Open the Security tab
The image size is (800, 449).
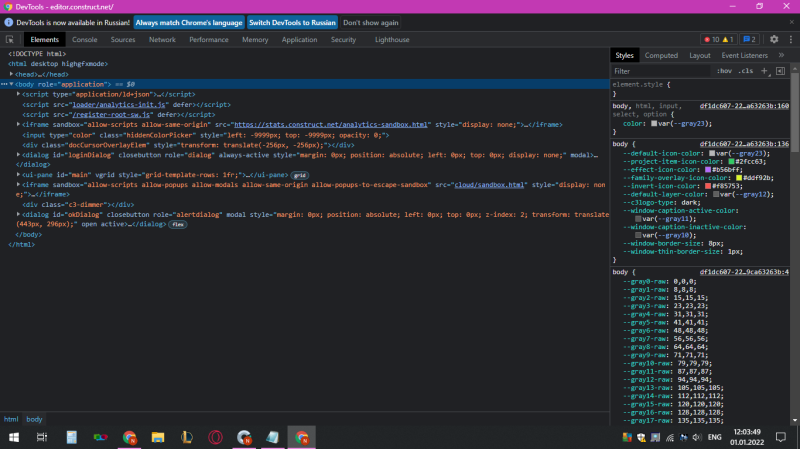click(x=343, y=39)
